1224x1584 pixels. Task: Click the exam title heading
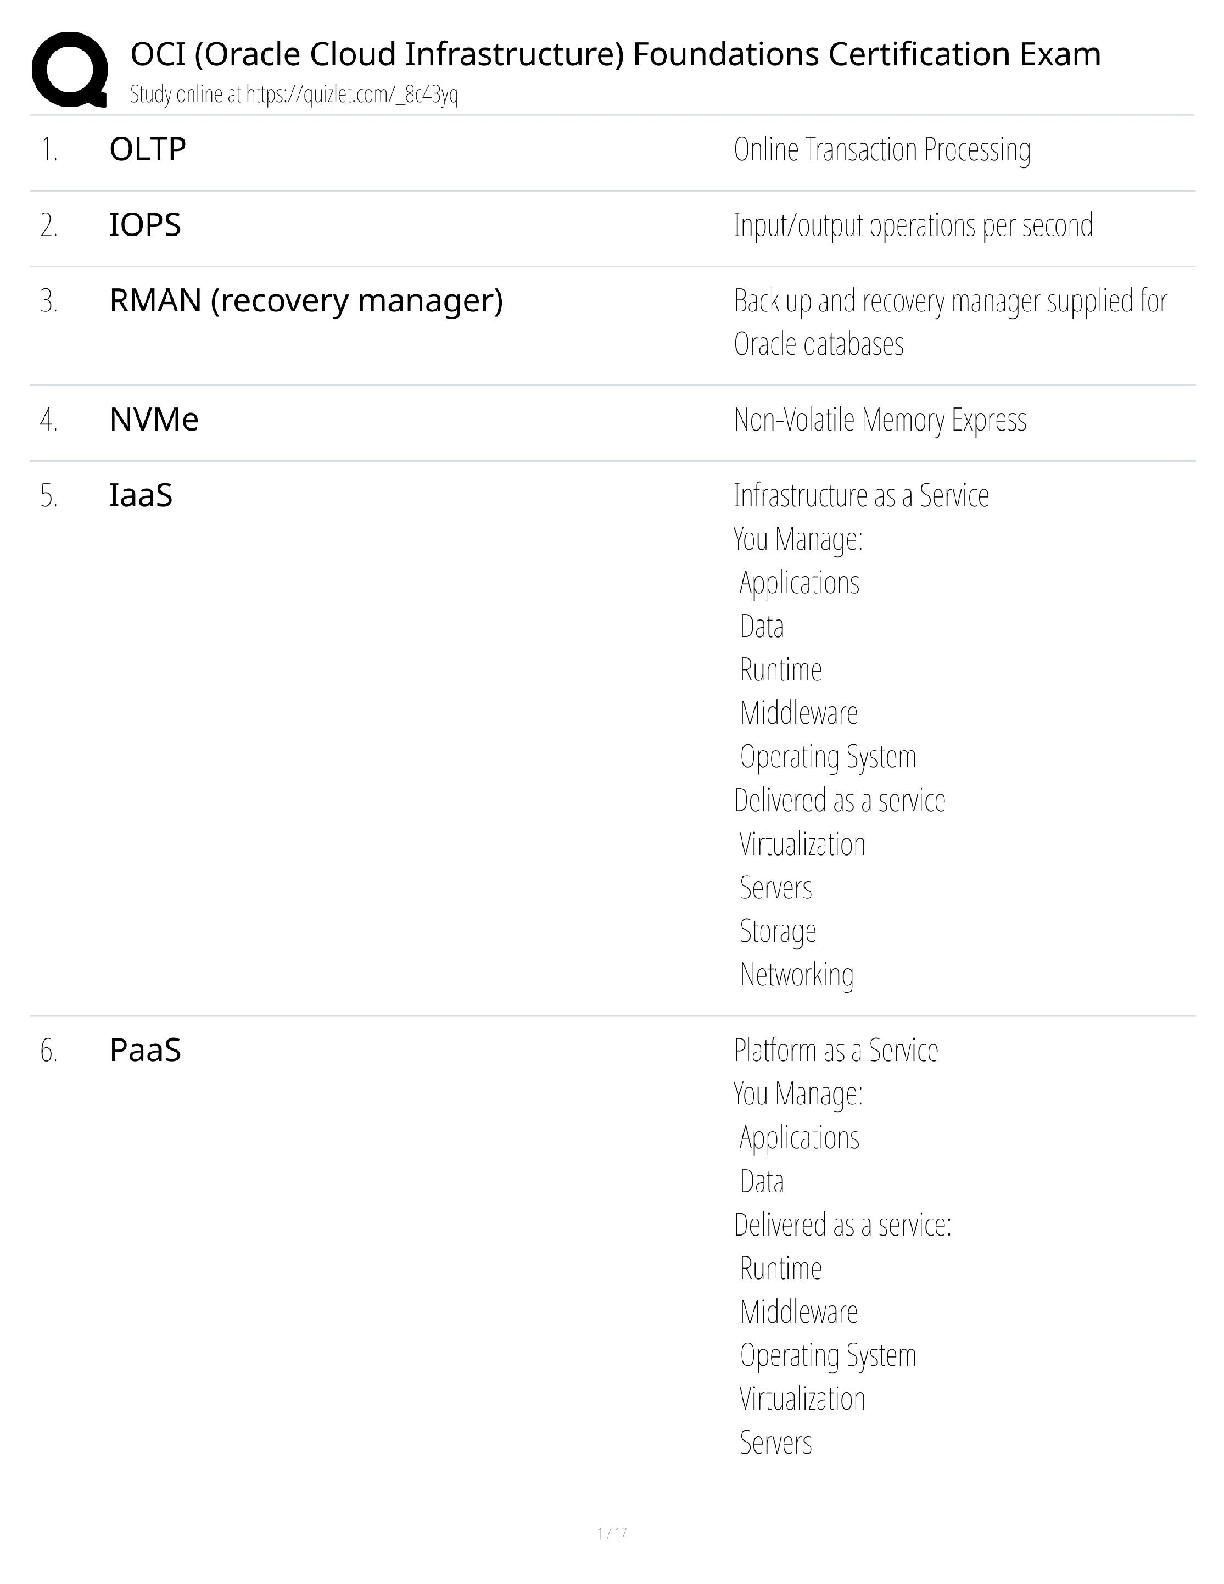615,53
